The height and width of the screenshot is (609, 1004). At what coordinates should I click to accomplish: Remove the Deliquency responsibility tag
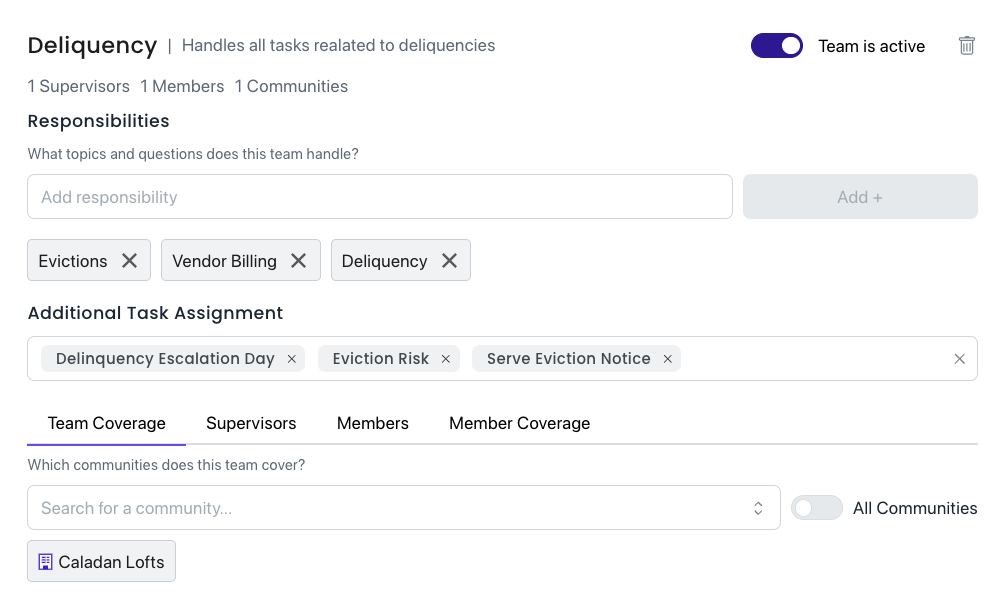[x=449, y=261]
